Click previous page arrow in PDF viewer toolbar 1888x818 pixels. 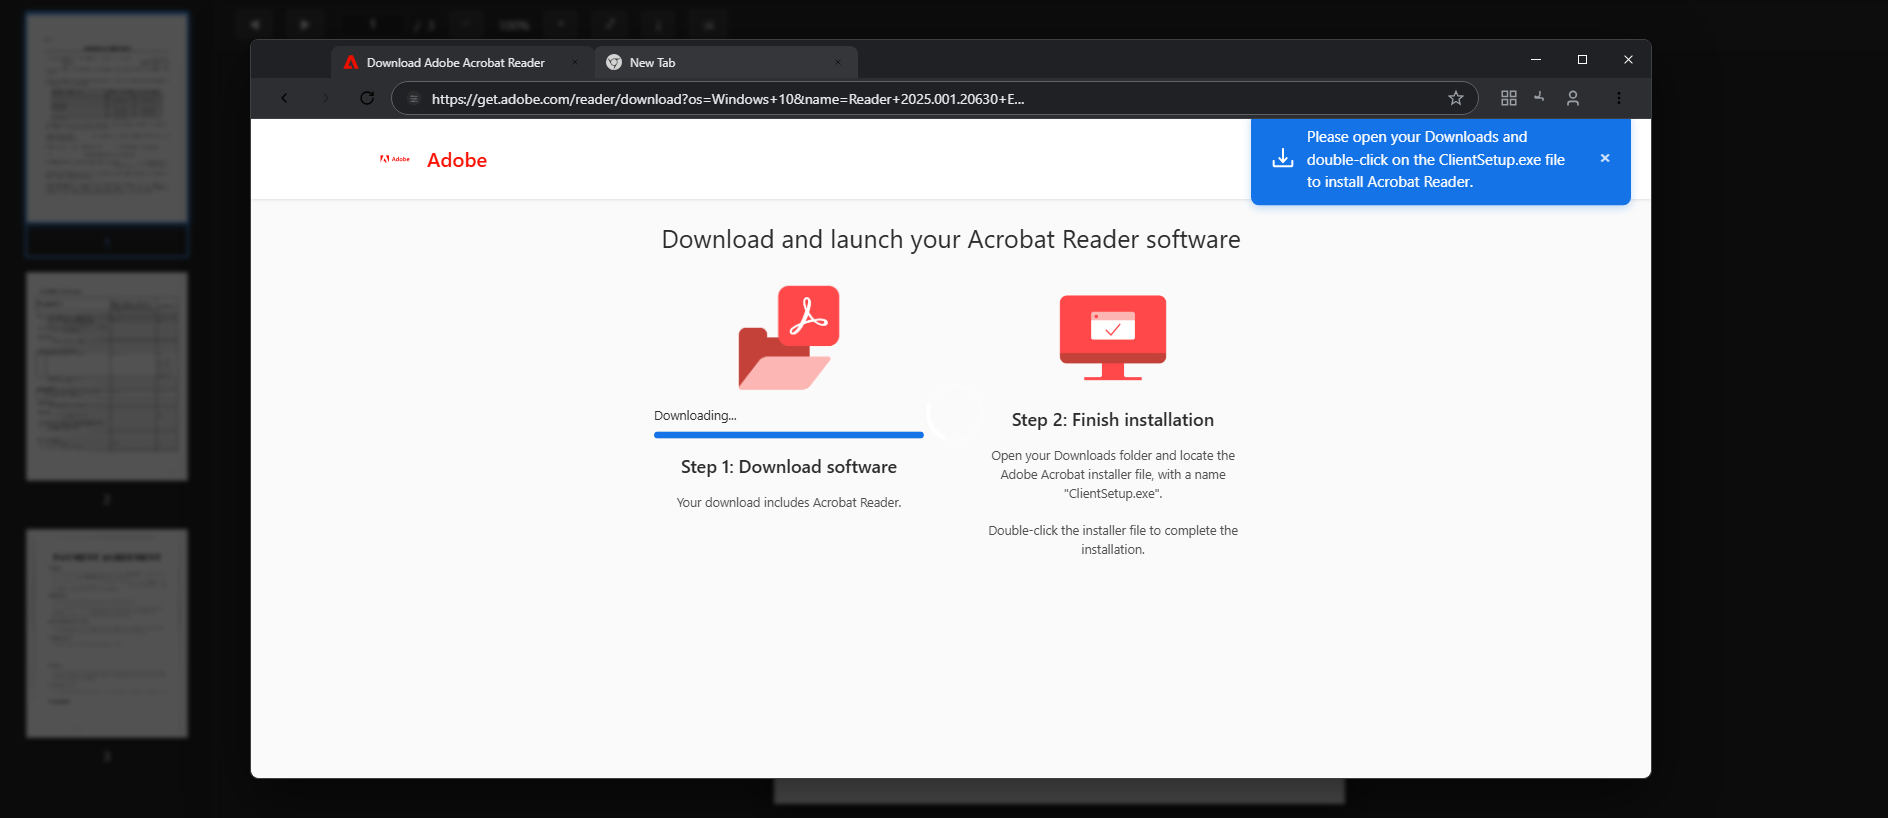(256, 24)
